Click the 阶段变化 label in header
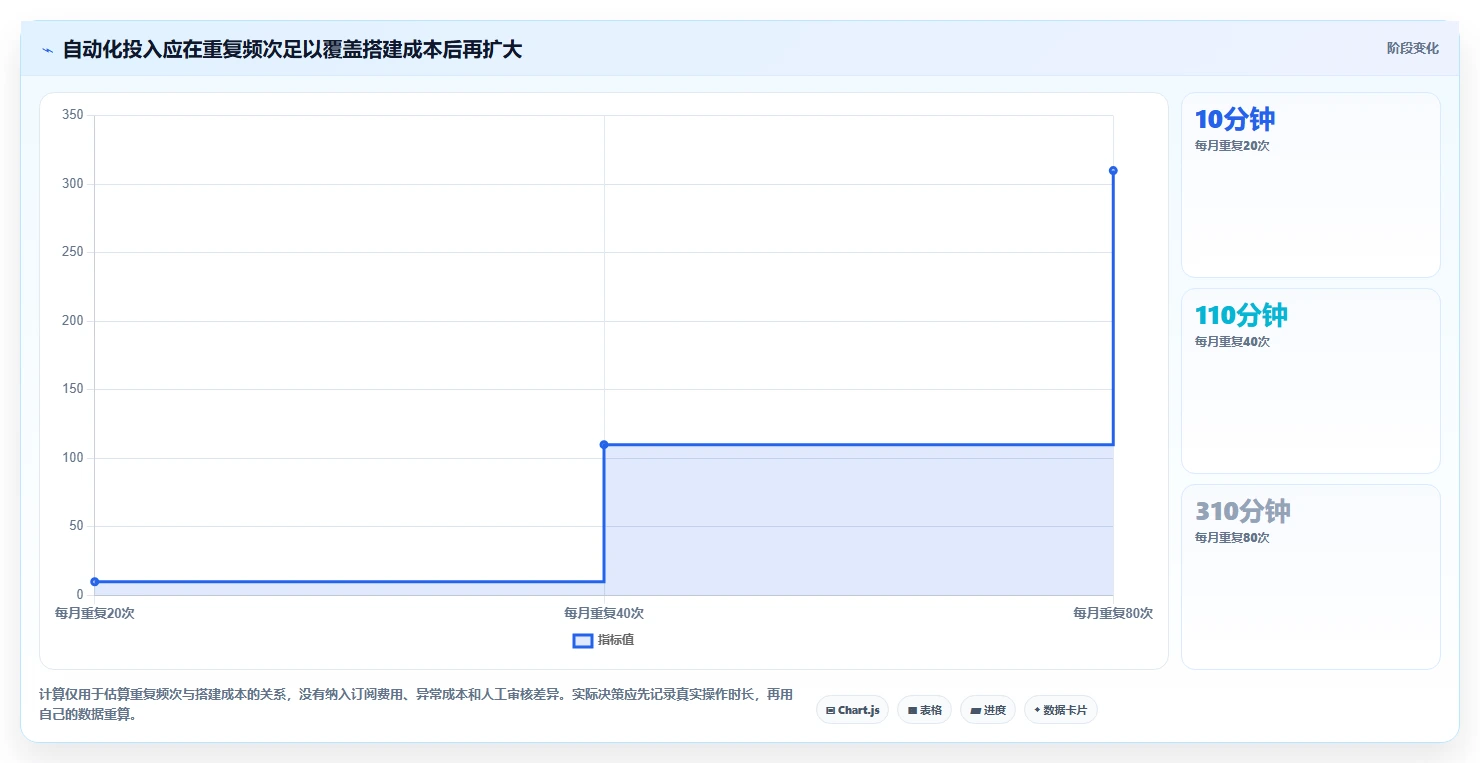Image resolution: width=1480 pixels, height=763 pixels. click(1412, 48)
